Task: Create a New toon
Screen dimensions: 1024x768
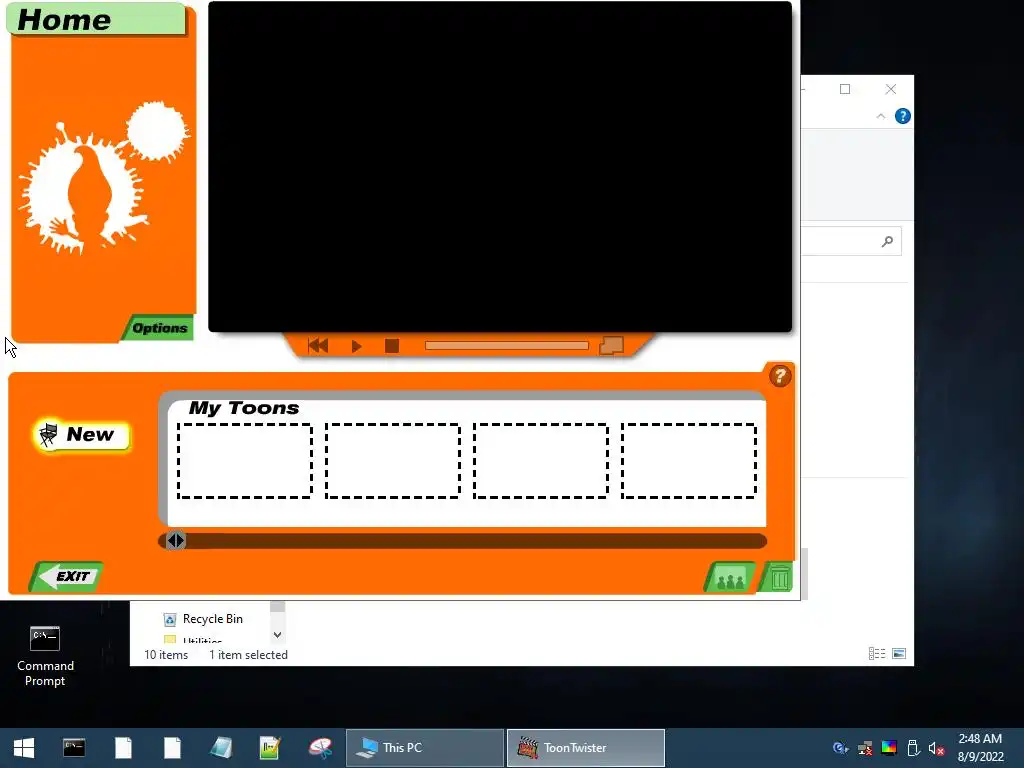Action: (x=82, y=435)
